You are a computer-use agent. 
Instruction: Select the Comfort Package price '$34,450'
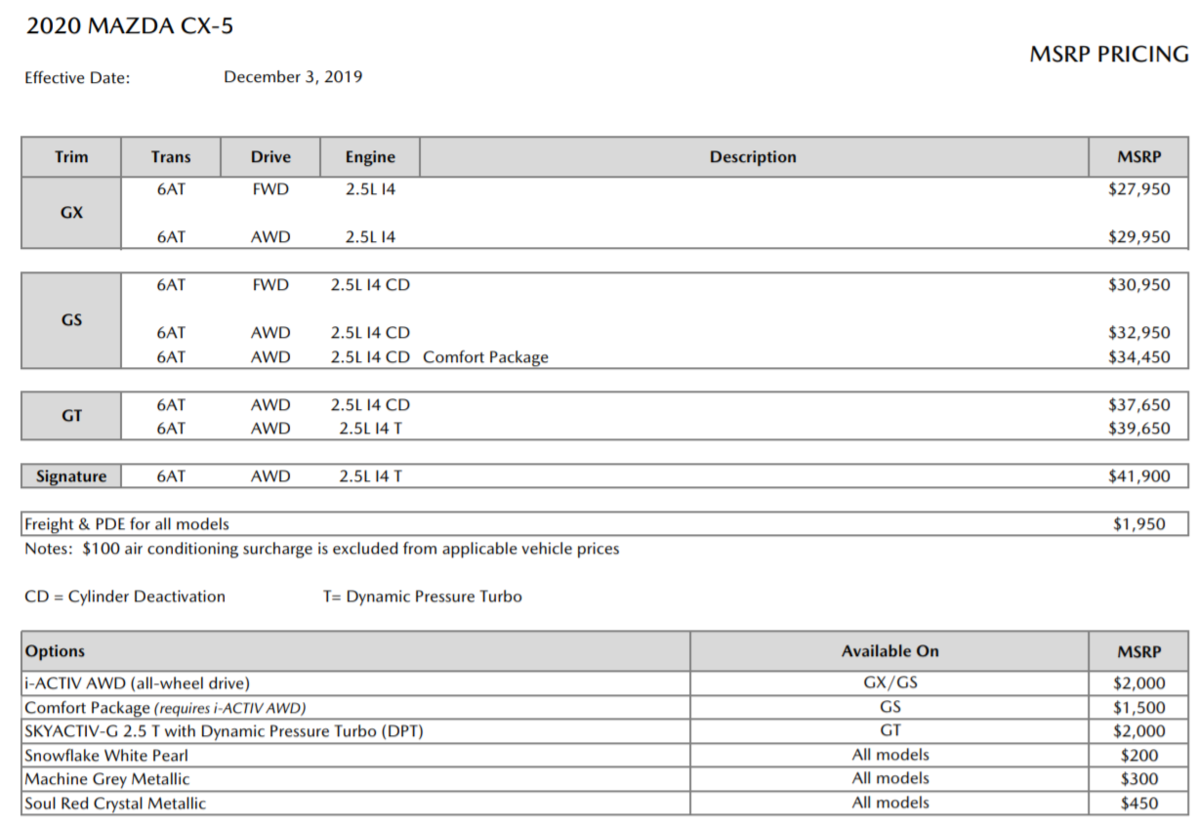tap(1139, 357)
